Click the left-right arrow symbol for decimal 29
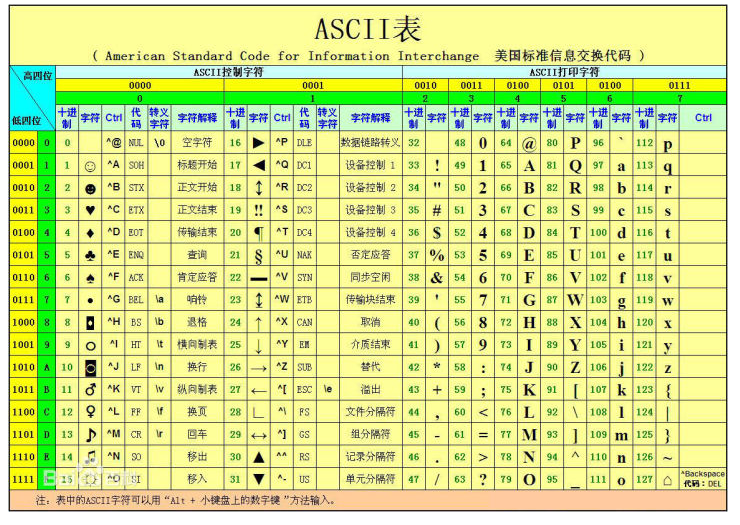 pos(259,436)
